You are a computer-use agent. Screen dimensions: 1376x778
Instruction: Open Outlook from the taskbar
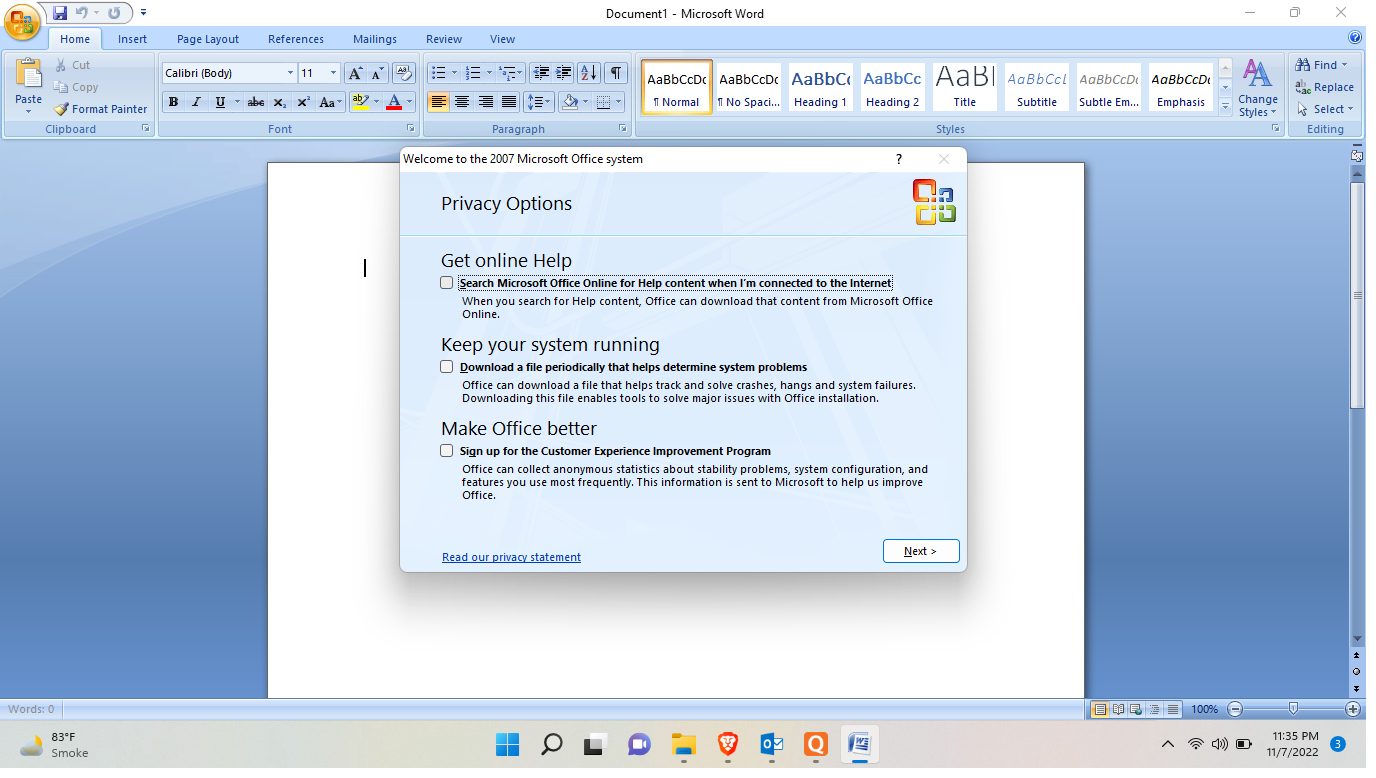click(x=772, y=744)
